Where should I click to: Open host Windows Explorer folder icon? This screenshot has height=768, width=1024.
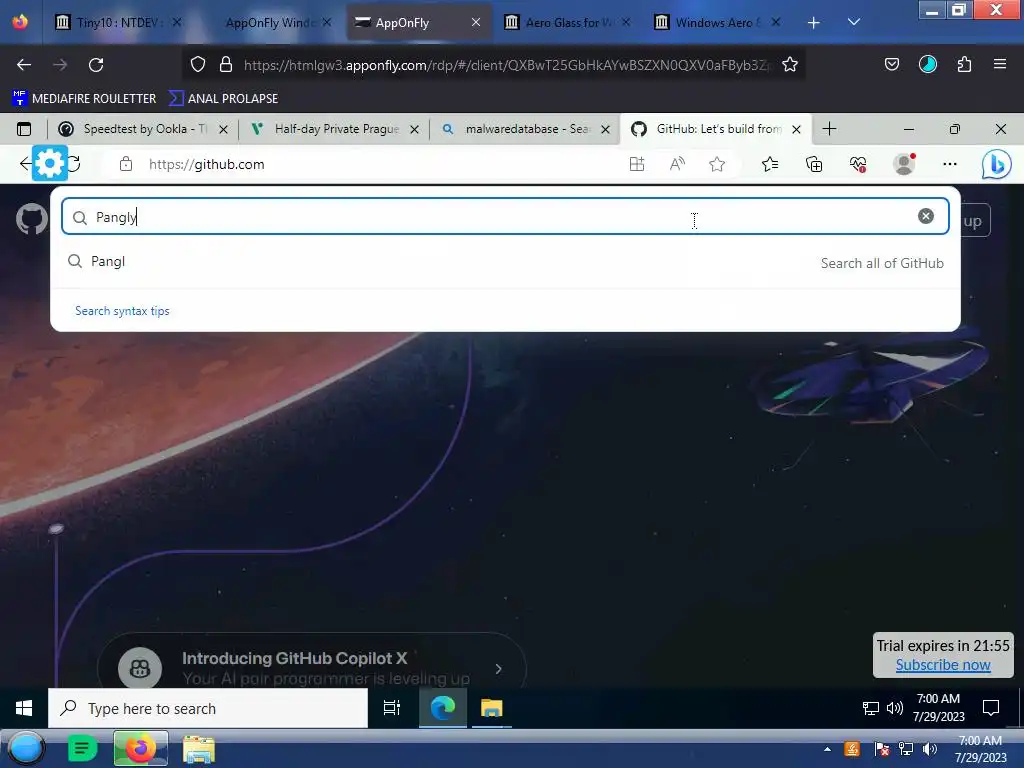(199, 750)
